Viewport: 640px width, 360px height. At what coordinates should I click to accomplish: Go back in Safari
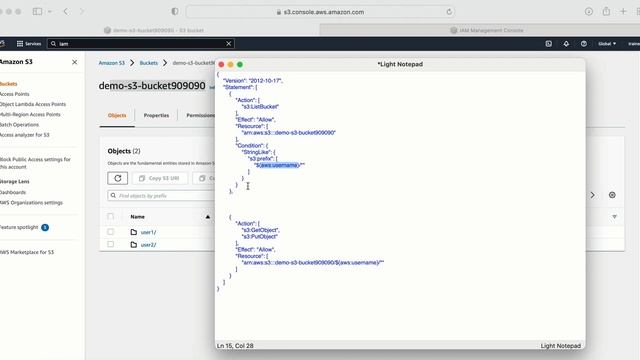66,11
